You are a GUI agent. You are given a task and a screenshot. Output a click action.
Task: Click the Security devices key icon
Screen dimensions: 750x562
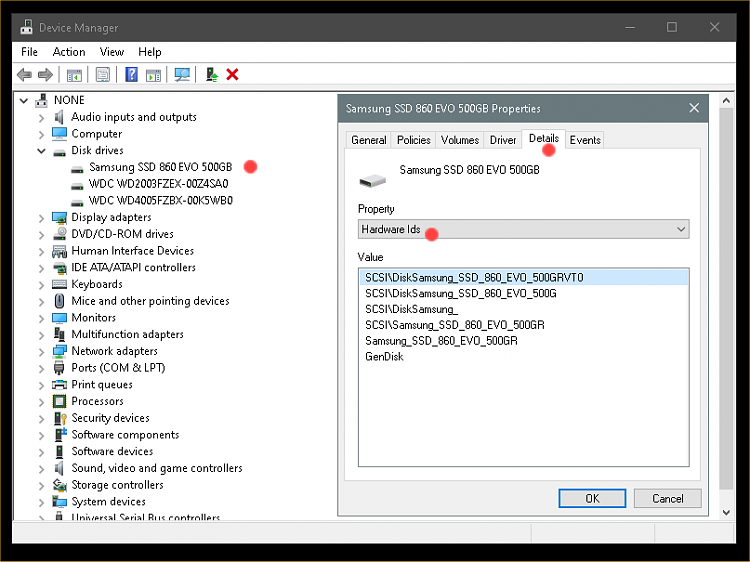tap(60, 418)
